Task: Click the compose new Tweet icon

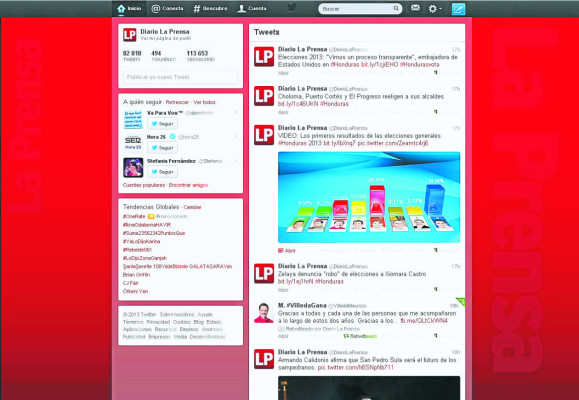Action: [x=458, y=9]
